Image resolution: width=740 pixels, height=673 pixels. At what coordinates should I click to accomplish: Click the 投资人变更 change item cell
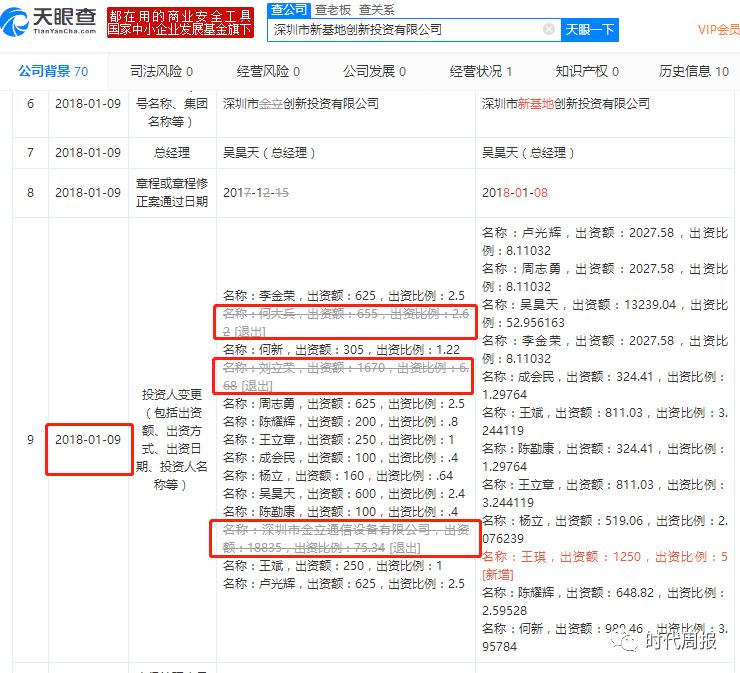(x=172, y=439)
